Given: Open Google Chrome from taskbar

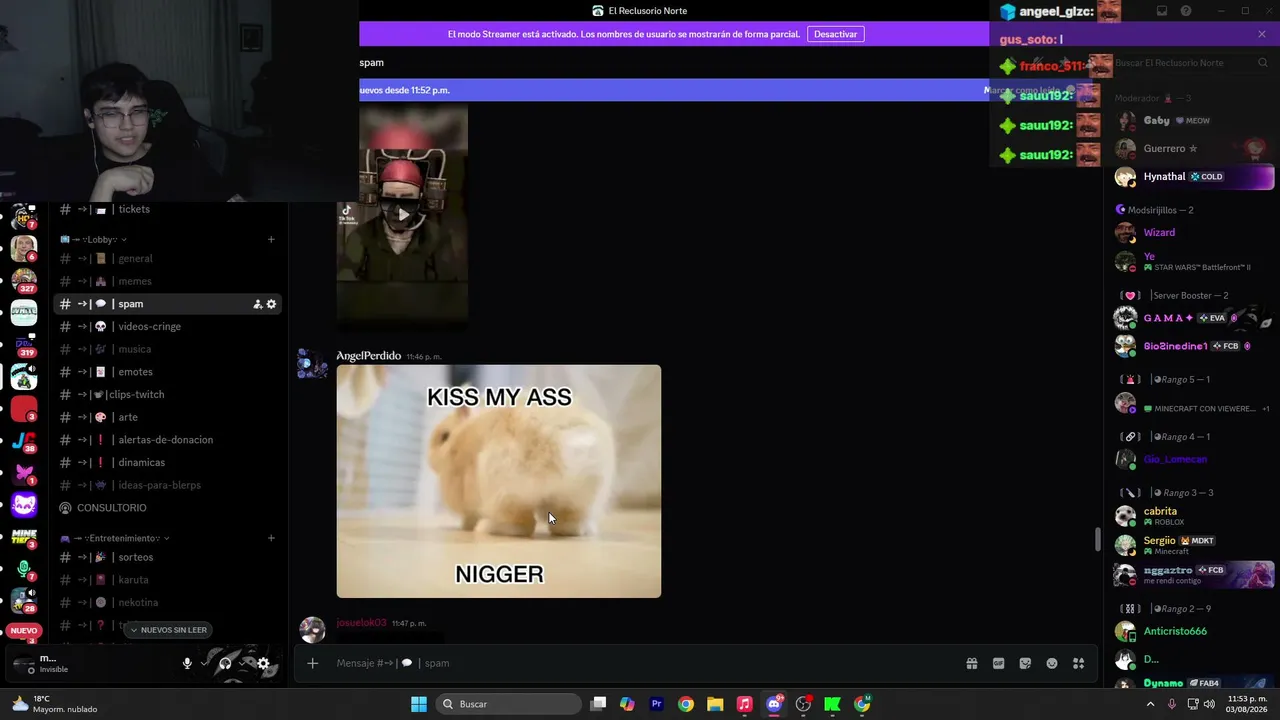Looking at the screenshot, I should click(x=686, y=704).
